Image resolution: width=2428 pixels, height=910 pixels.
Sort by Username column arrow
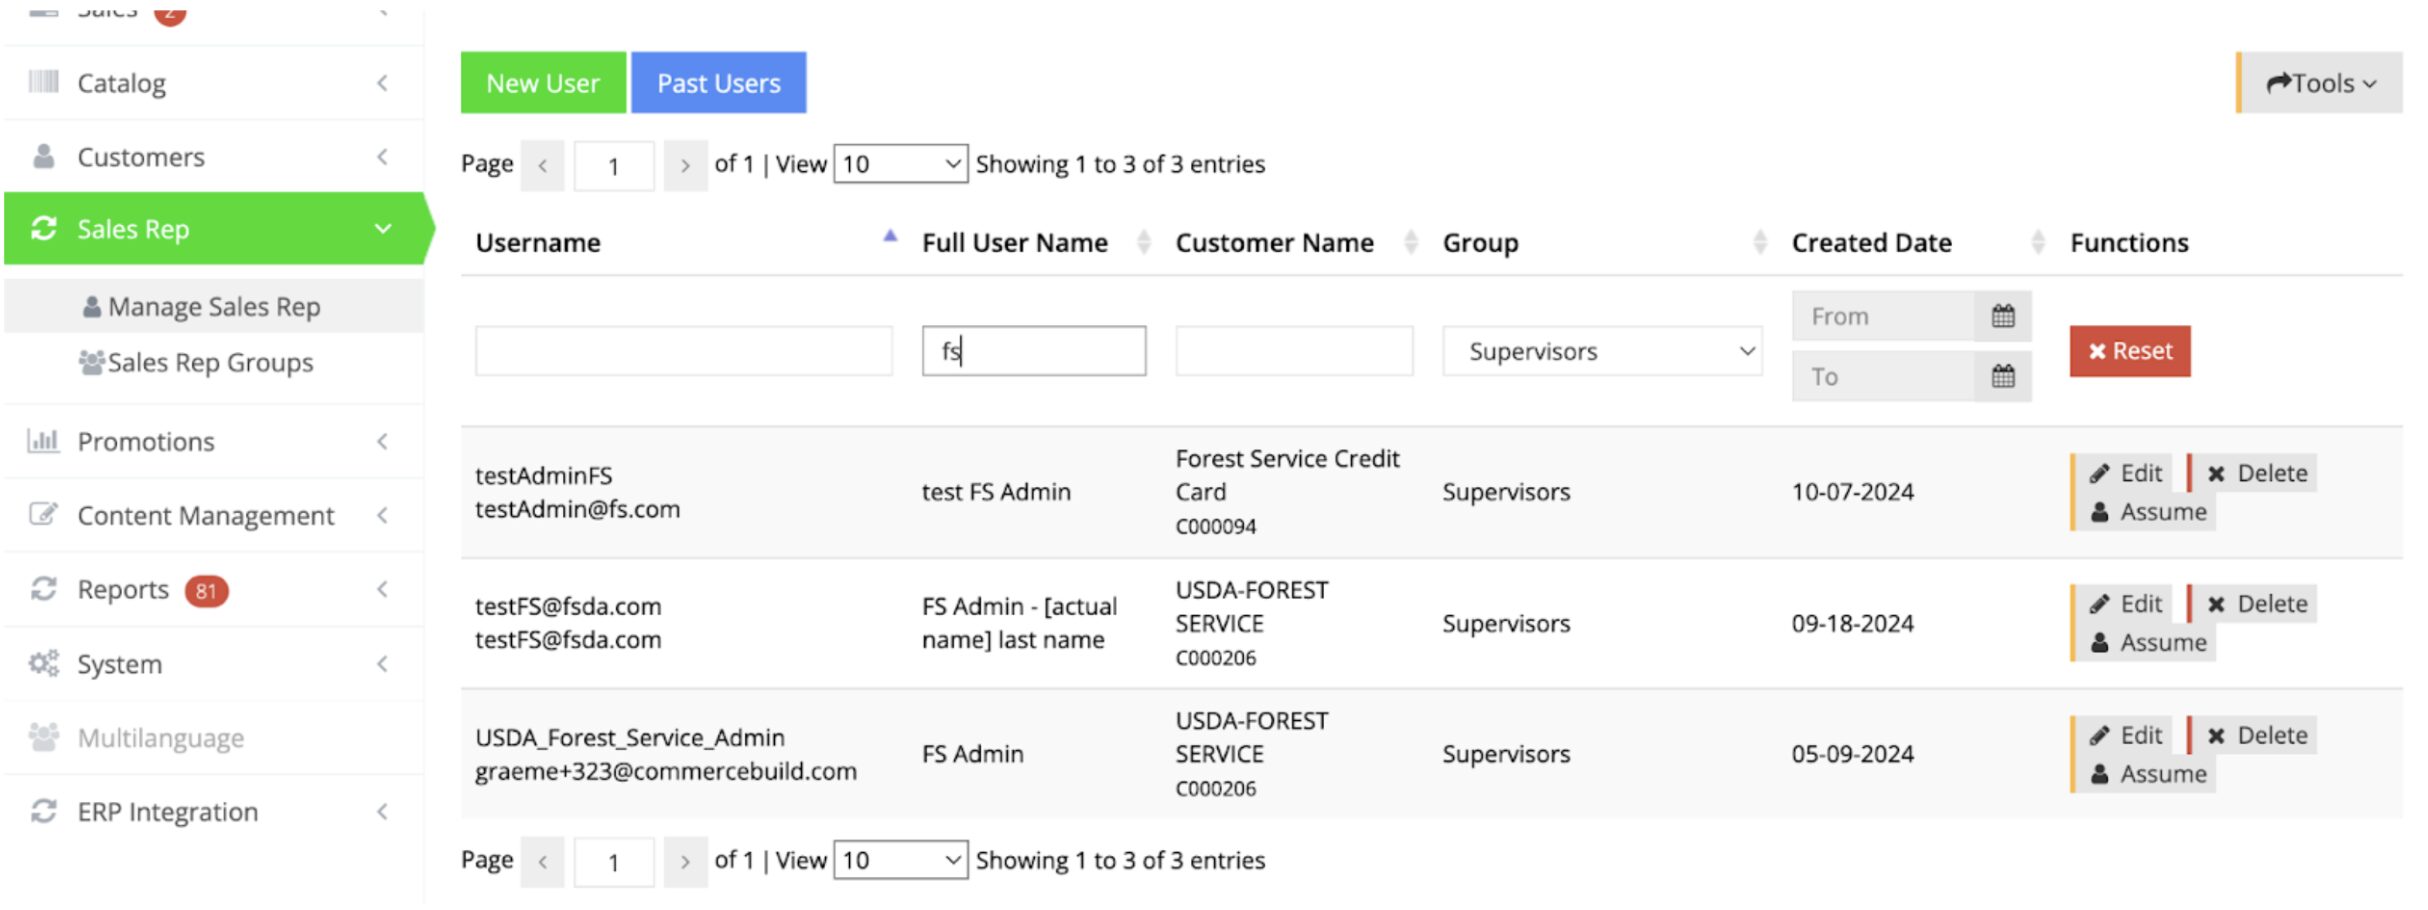click(x=889, y=238)
